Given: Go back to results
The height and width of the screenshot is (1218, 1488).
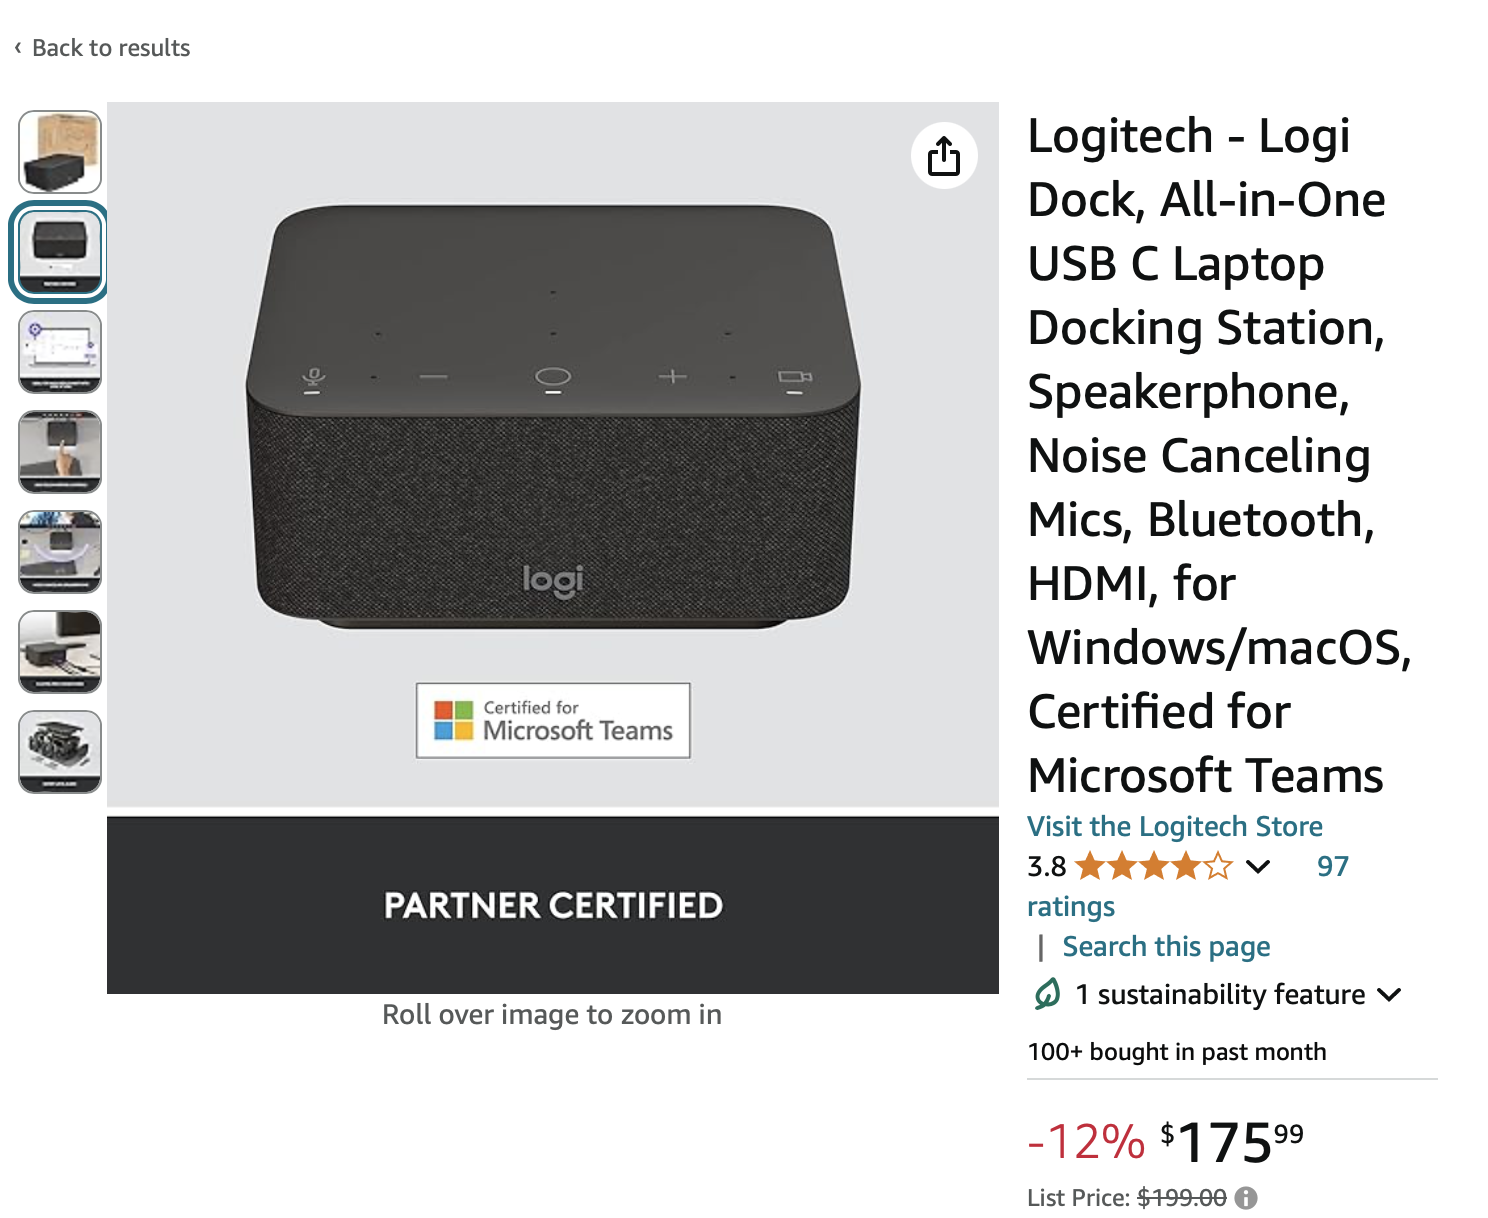Looking at the screenshot, I should 111,48.
